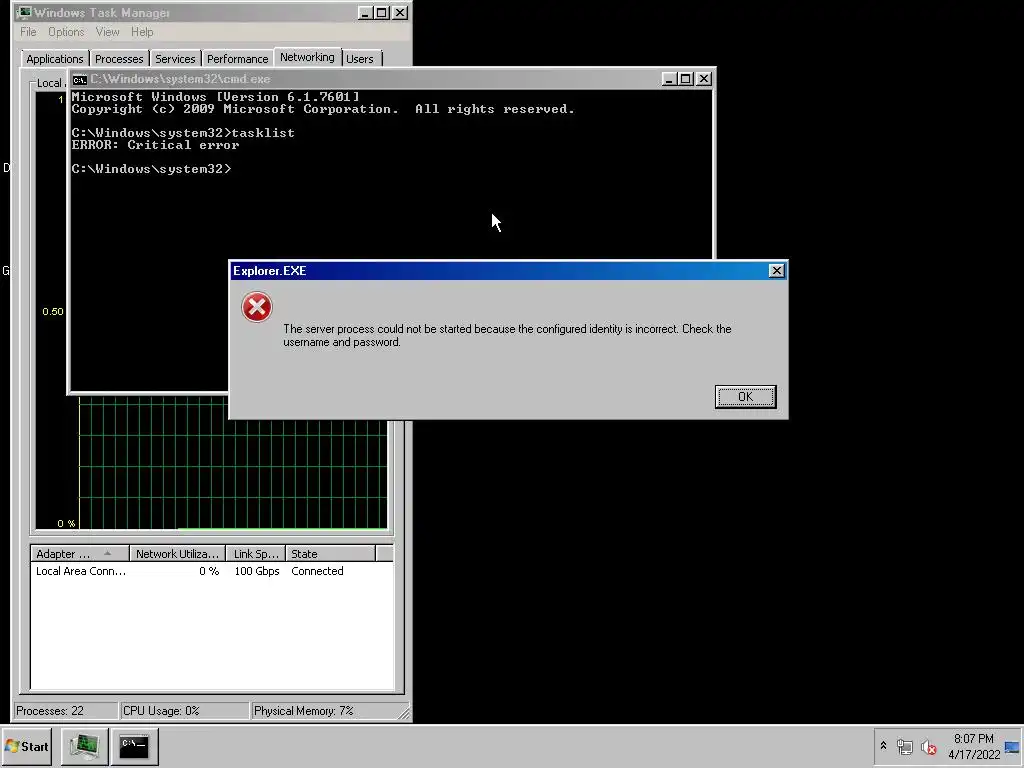Image resolution: width=1024 pixels, height=768 pixels.
Task: Switch to the Services tab
Action: [175, 59]
